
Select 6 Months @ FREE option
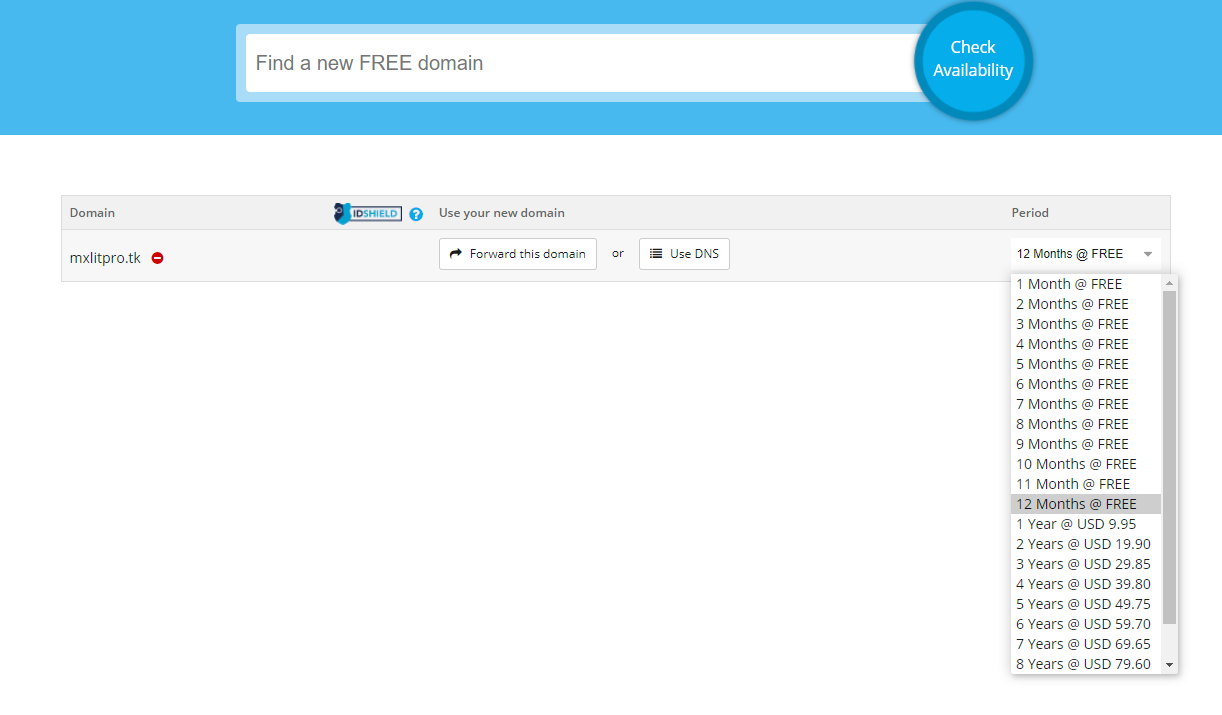1072,384
